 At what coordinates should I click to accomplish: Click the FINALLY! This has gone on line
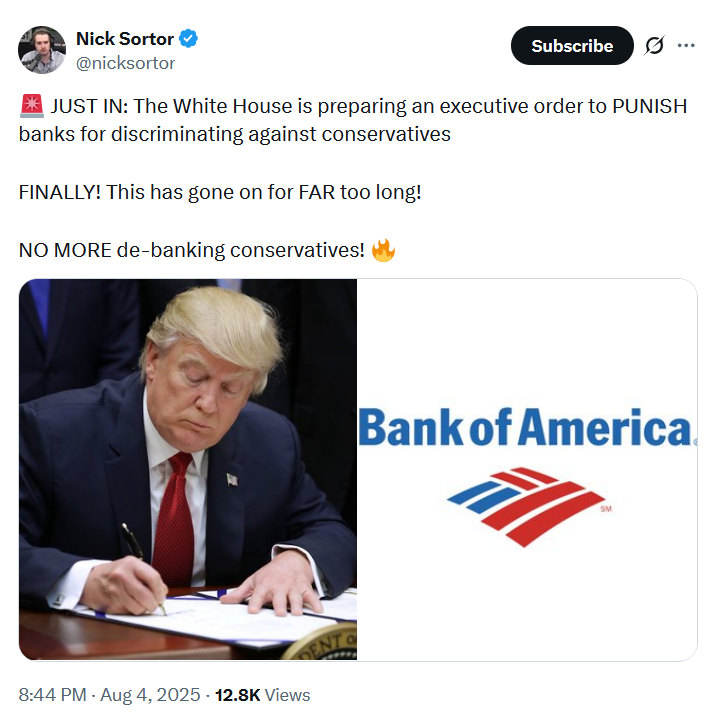[220, 192]
